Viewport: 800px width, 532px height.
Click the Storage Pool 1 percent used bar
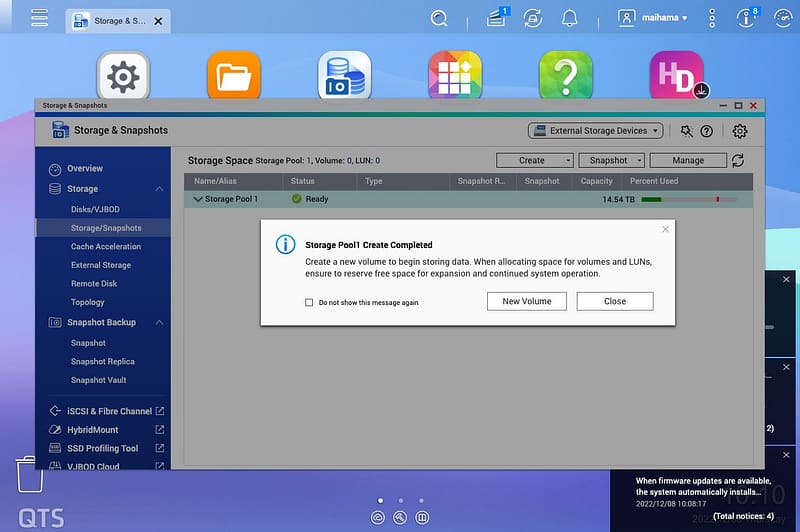[x=688, y=199]
